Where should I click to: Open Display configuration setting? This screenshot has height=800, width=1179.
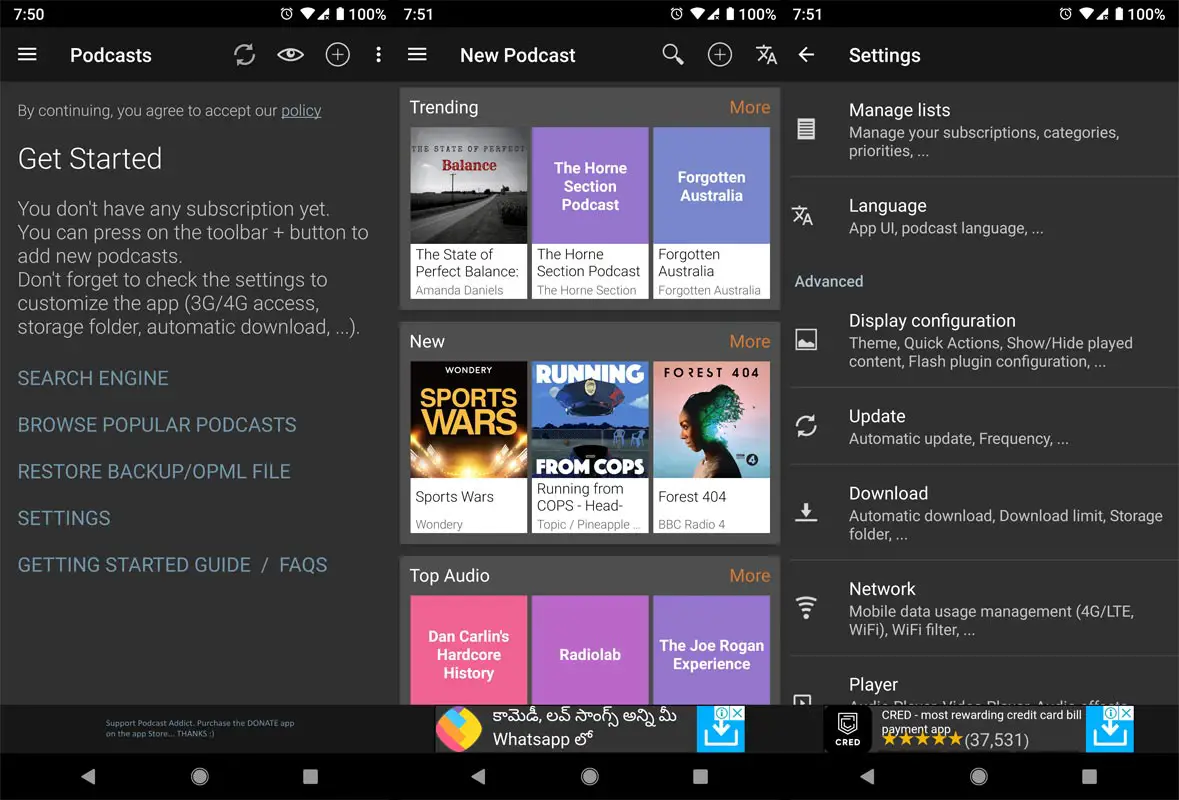point(984,340)
